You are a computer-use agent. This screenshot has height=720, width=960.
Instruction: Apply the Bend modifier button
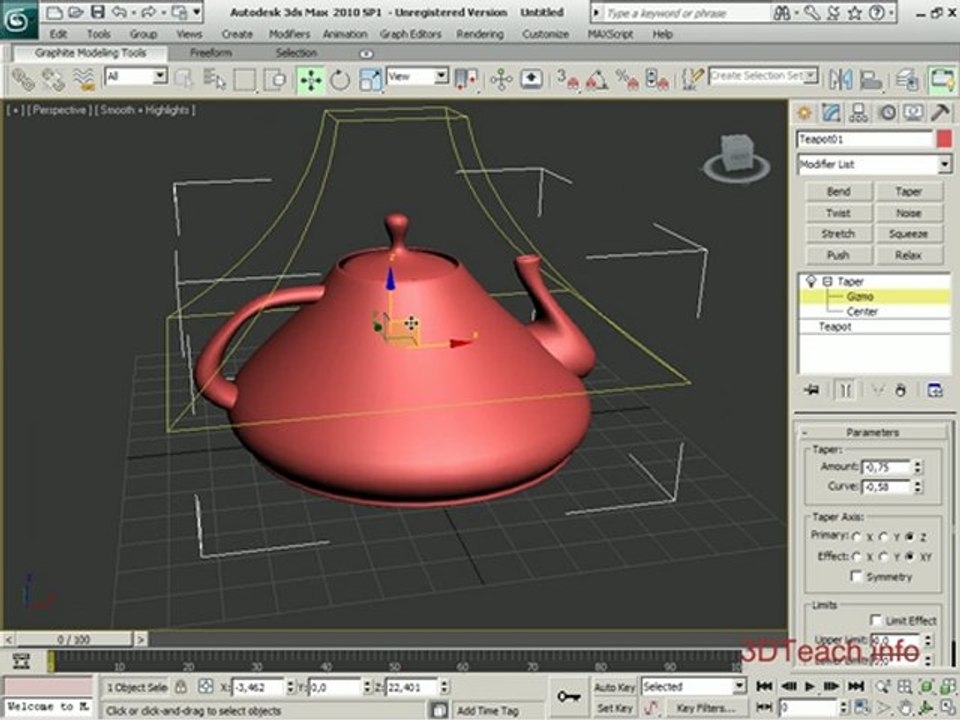pos(838,192)
